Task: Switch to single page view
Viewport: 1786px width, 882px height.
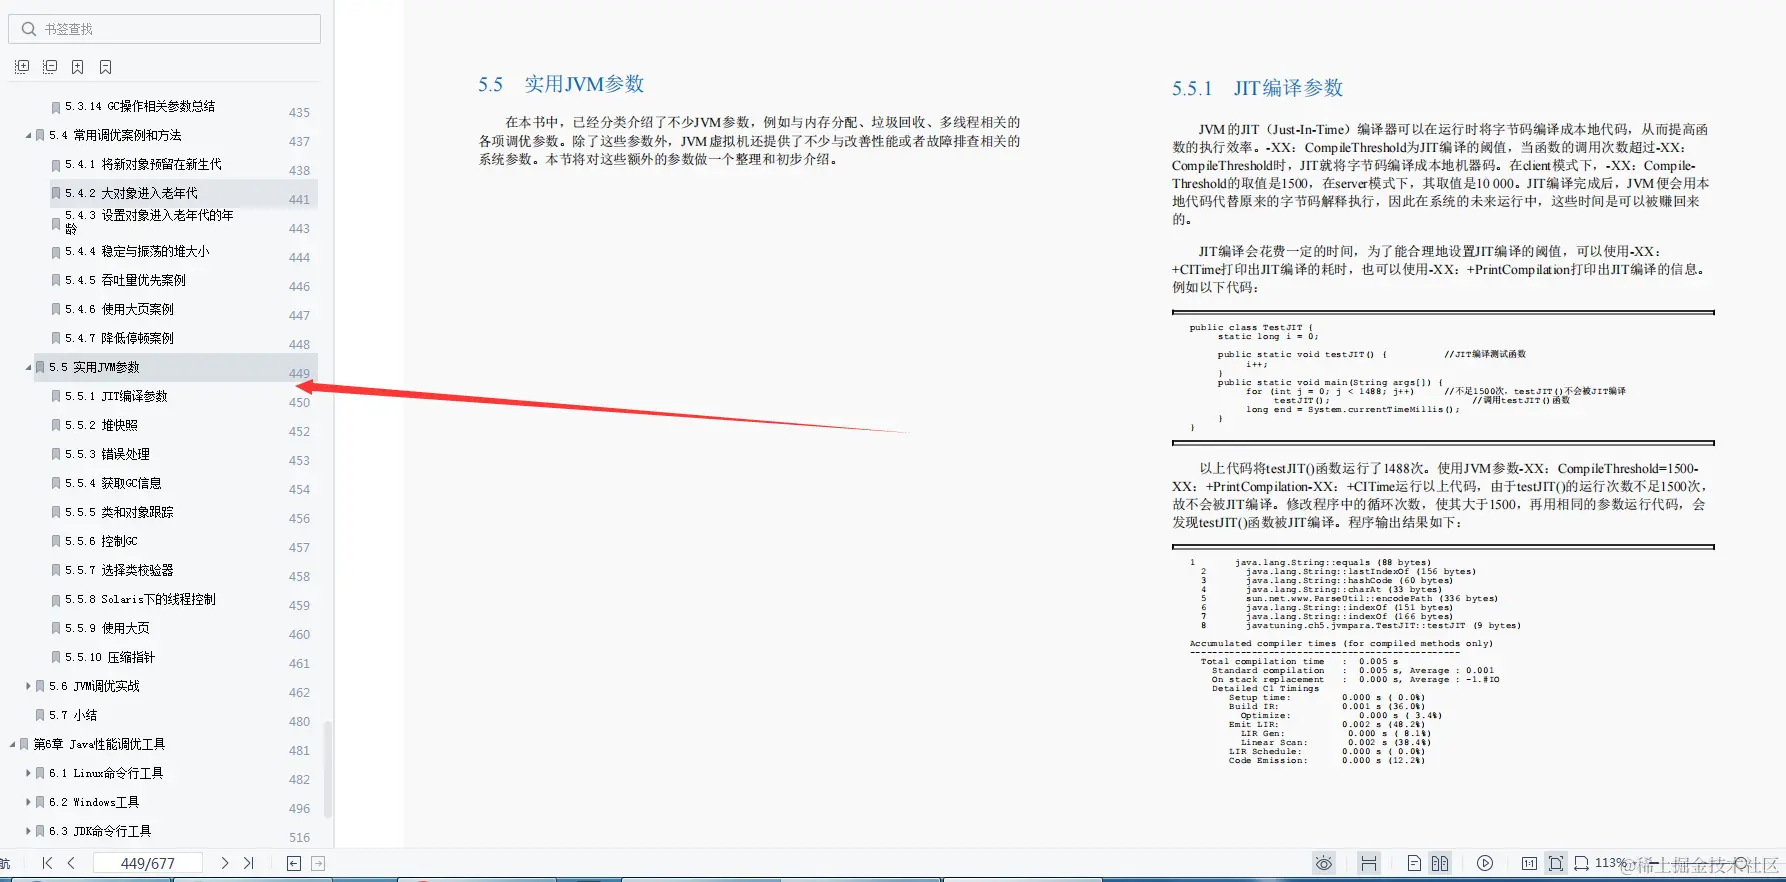Action: [1414, 863]
